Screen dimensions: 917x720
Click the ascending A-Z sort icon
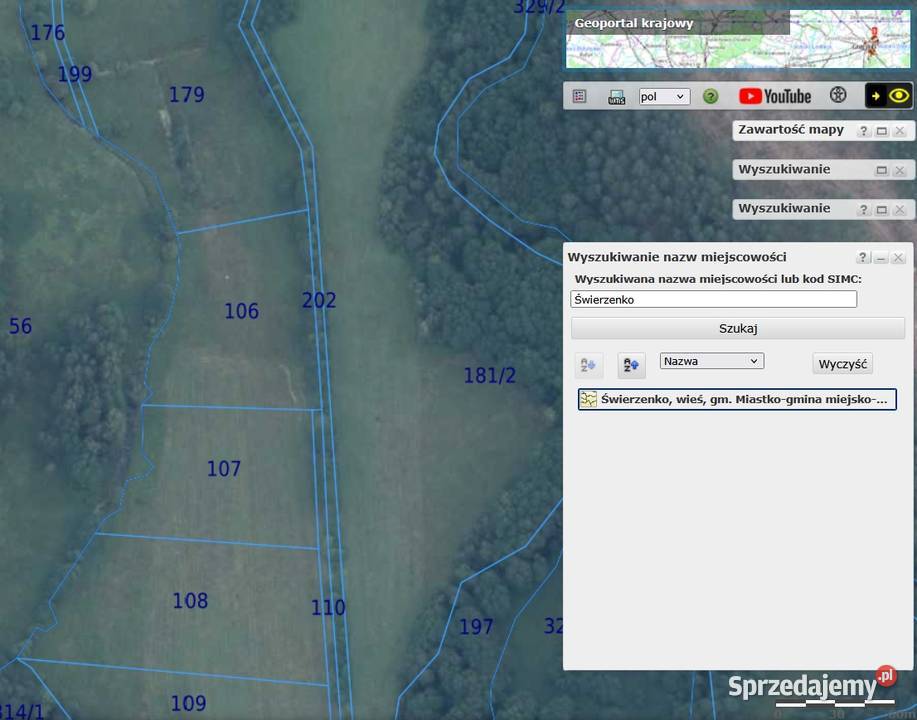pyautogui.click(x=588, y=365)
